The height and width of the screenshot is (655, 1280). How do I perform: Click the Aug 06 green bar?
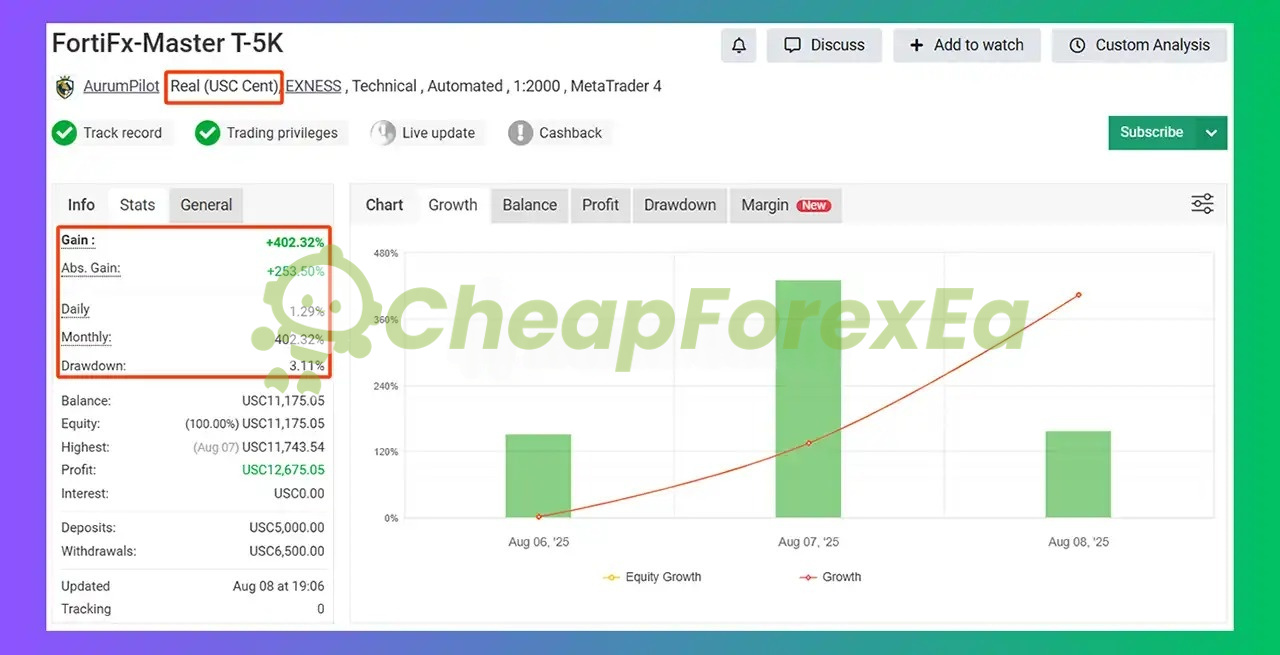(x=538, y=475)
